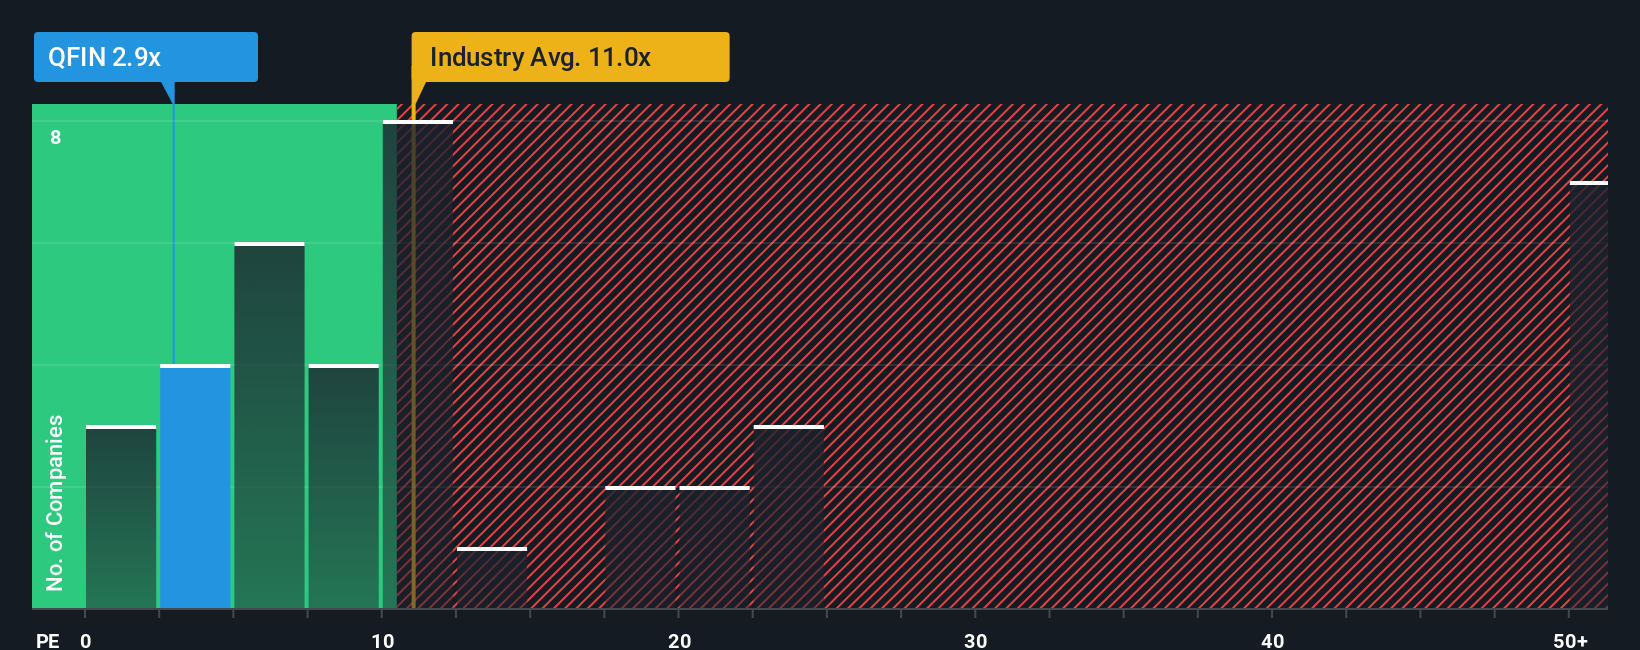
Task: Click the x-axis label 40
Action: click(x=1273, y=640)
